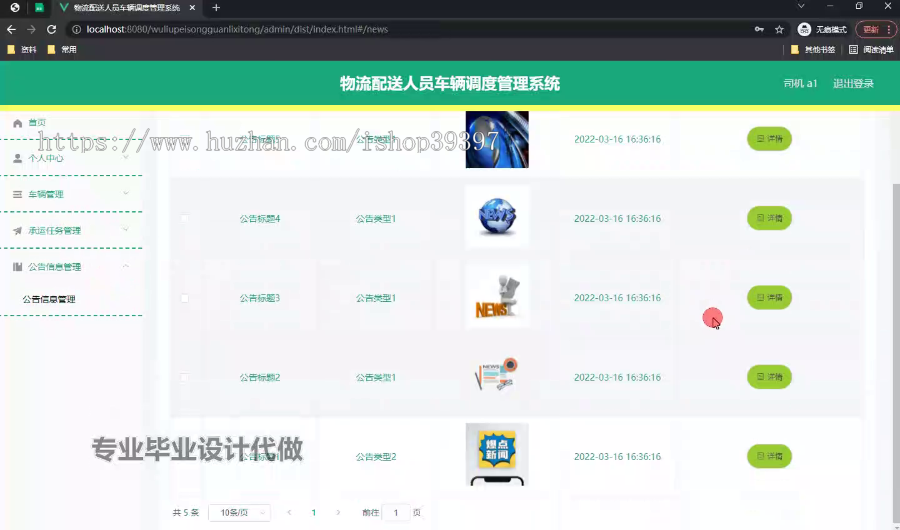This screenshot has height=530, width=900.
Task: Click the NEWS figure thumbnail for 公告标题3
Action: tap(497, 297)
